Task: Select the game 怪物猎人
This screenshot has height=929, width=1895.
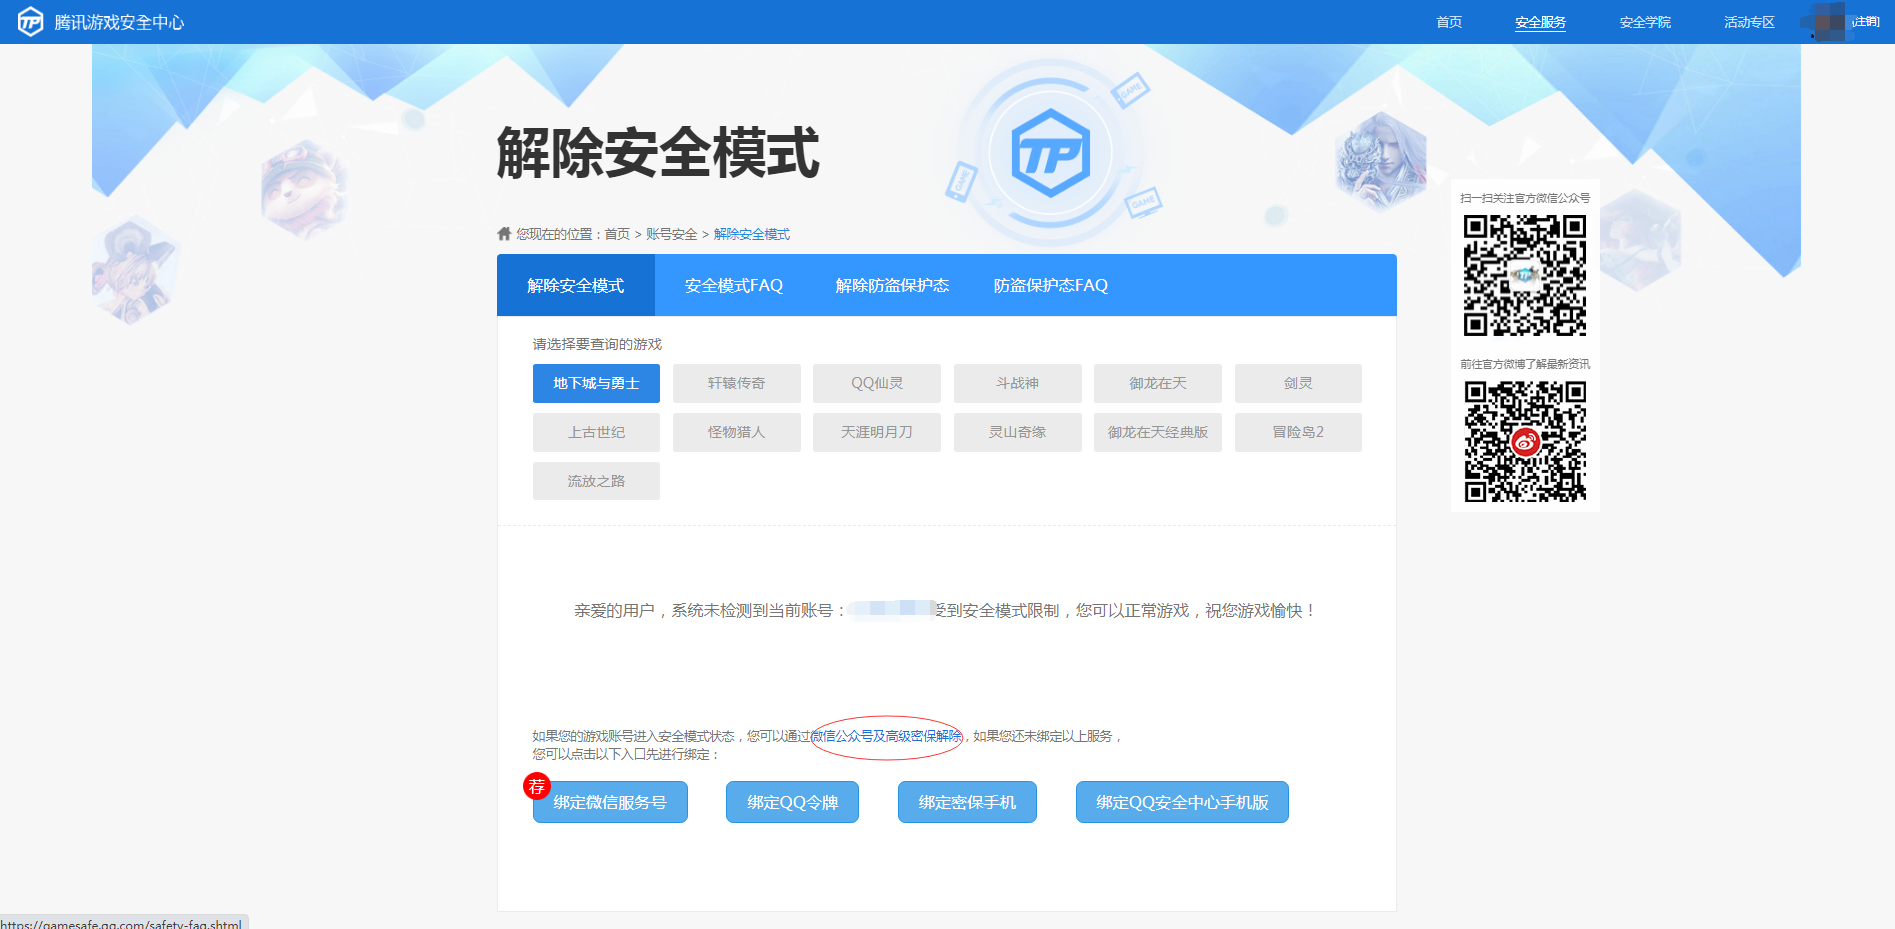Action: click(x=737, y=432)
